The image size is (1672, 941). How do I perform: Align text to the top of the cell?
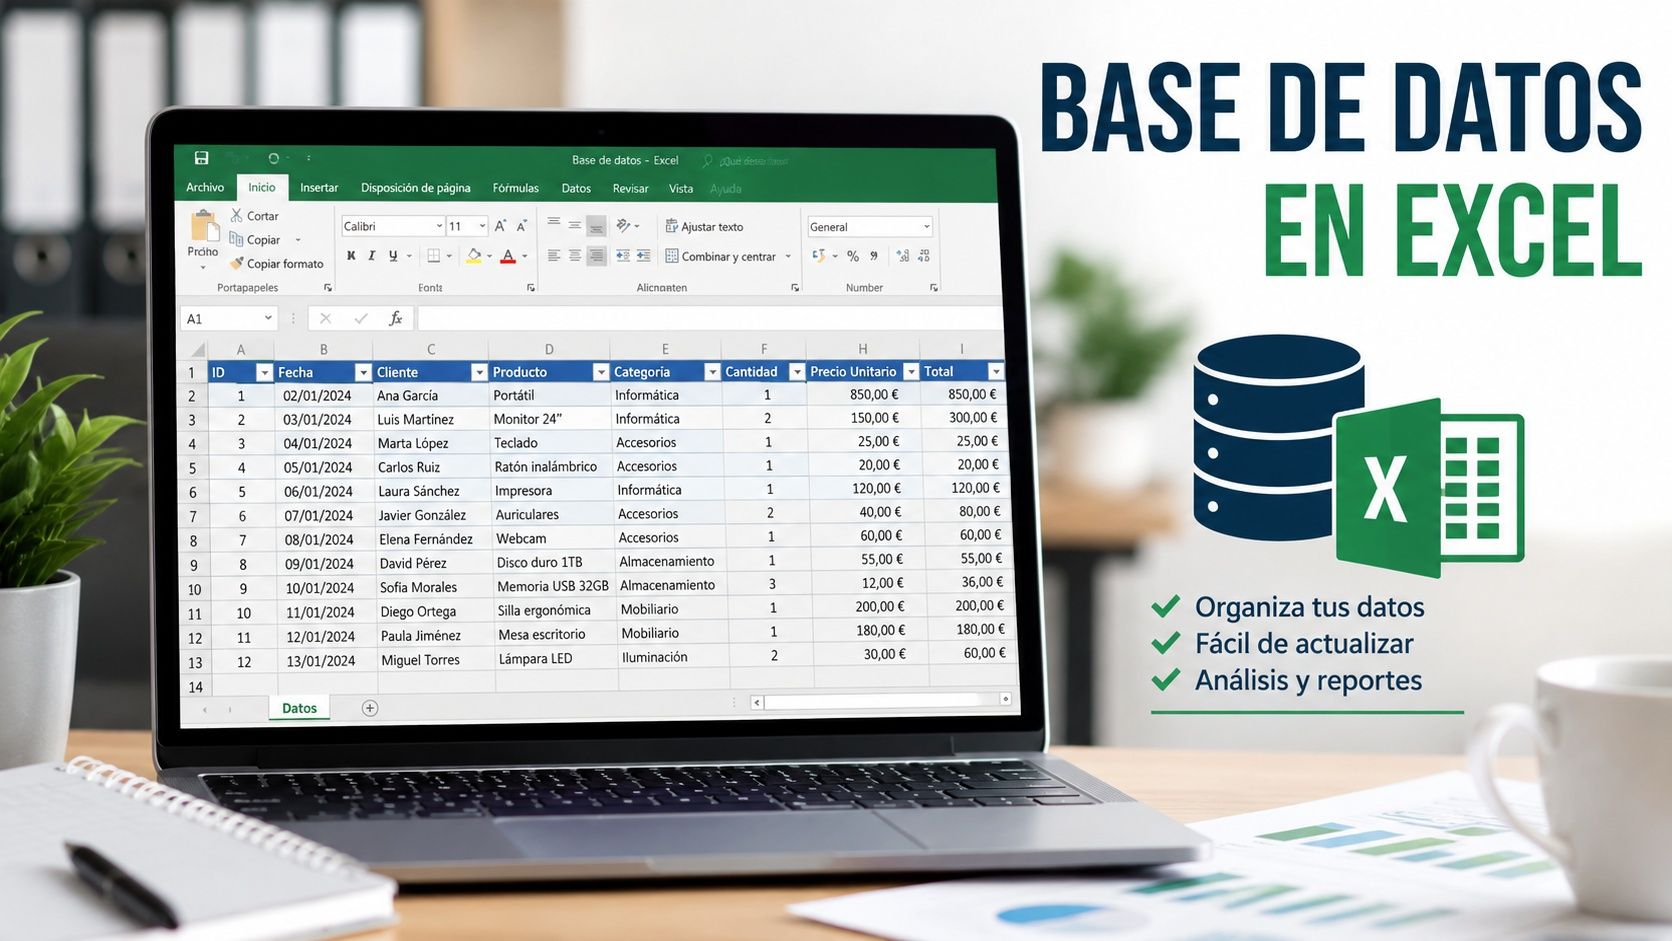coord(554,221)
